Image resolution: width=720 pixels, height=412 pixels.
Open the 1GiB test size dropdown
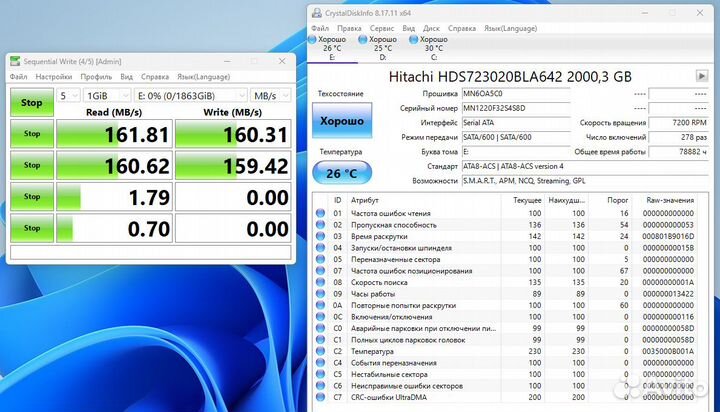click(x=107, y=96)
